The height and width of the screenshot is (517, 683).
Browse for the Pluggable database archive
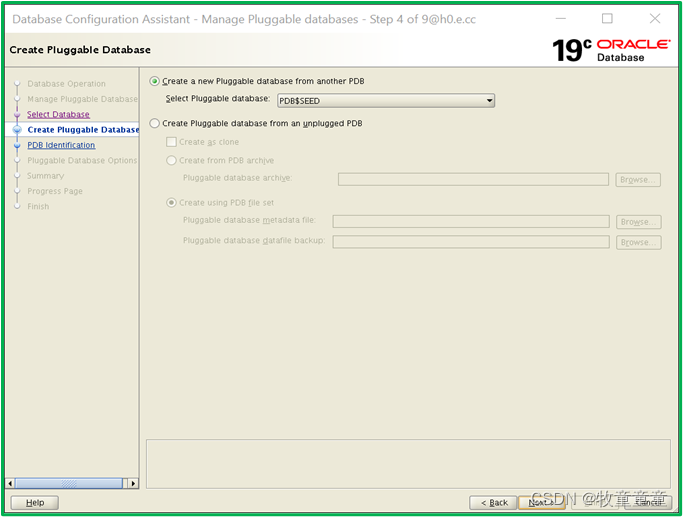(638, 179)
